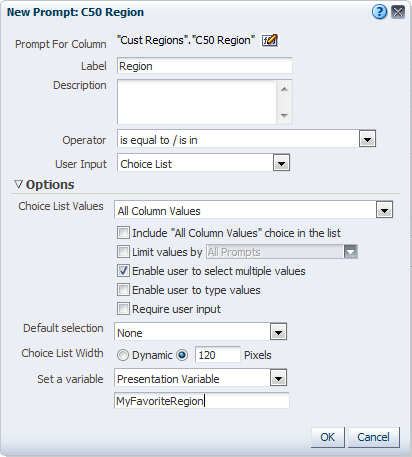Close the New Prompt dialog
The width and height of the screenshot is (412, 457).
click(398, 12)
